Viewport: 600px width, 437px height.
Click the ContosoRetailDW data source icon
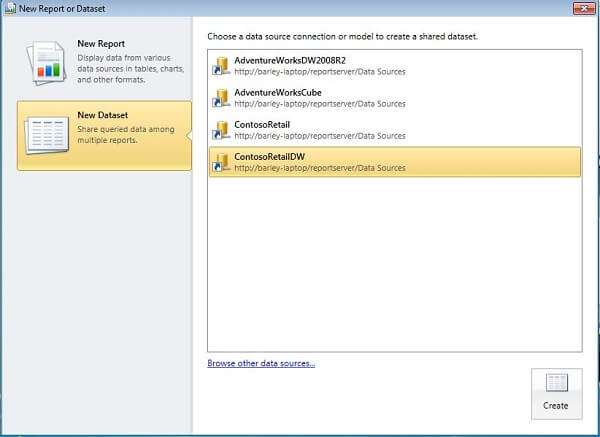click(221, 162)
